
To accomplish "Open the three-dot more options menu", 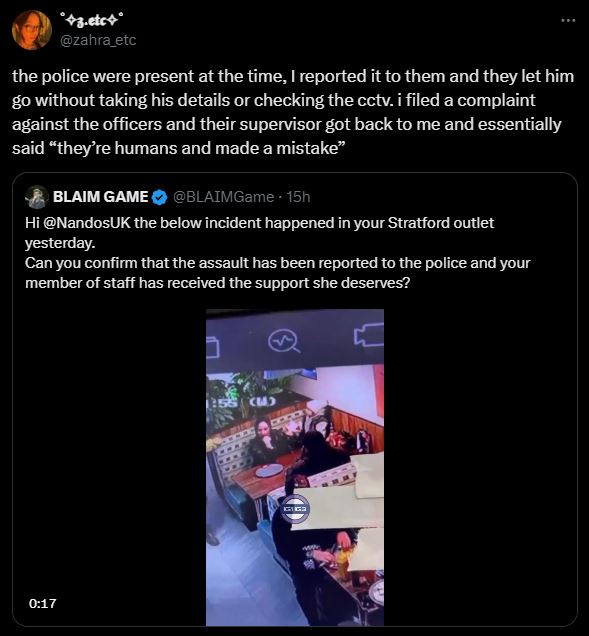I will [x=568, y=19].
